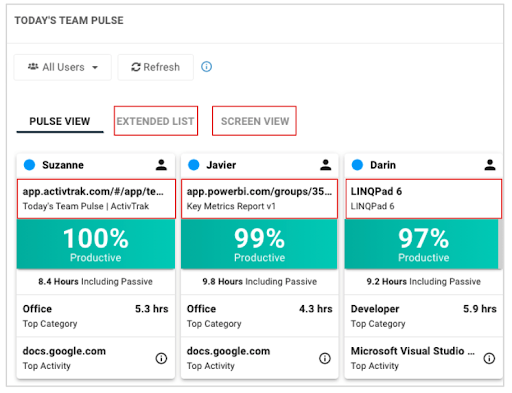Open the All Users dropdown
Image resolution: width=512 pixels, height=393 pixels.
click(63, 67)
